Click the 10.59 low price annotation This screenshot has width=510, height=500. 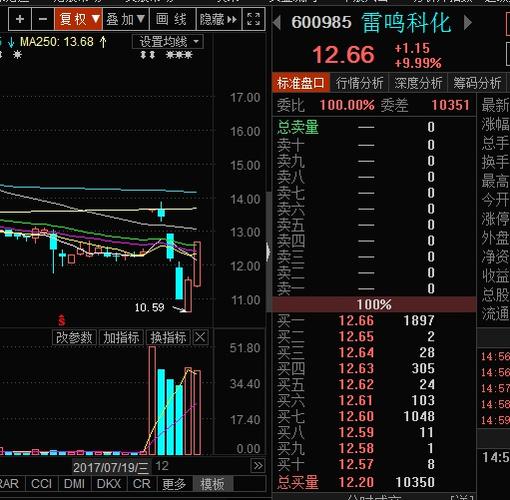(149, 307)
